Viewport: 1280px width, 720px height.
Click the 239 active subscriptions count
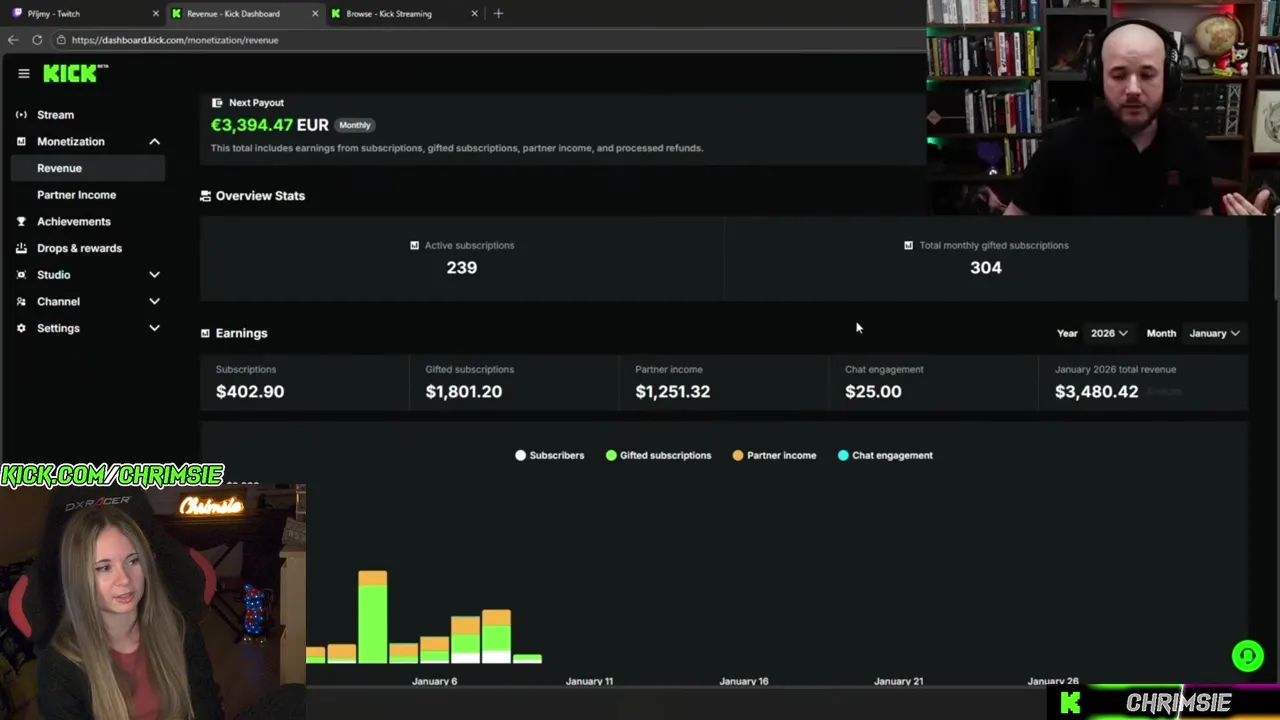pos(462,268)
